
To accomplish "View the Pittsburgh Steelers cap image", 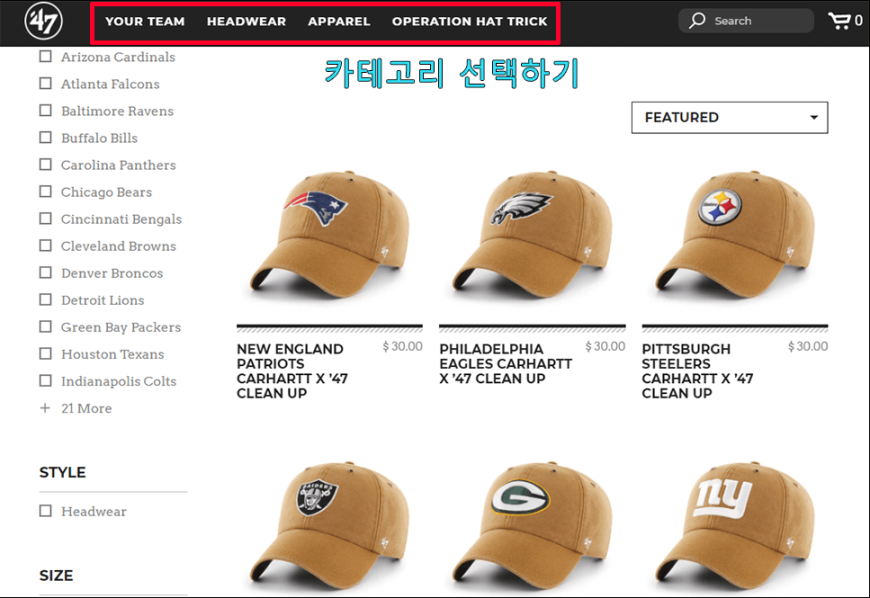I will 735,234.
